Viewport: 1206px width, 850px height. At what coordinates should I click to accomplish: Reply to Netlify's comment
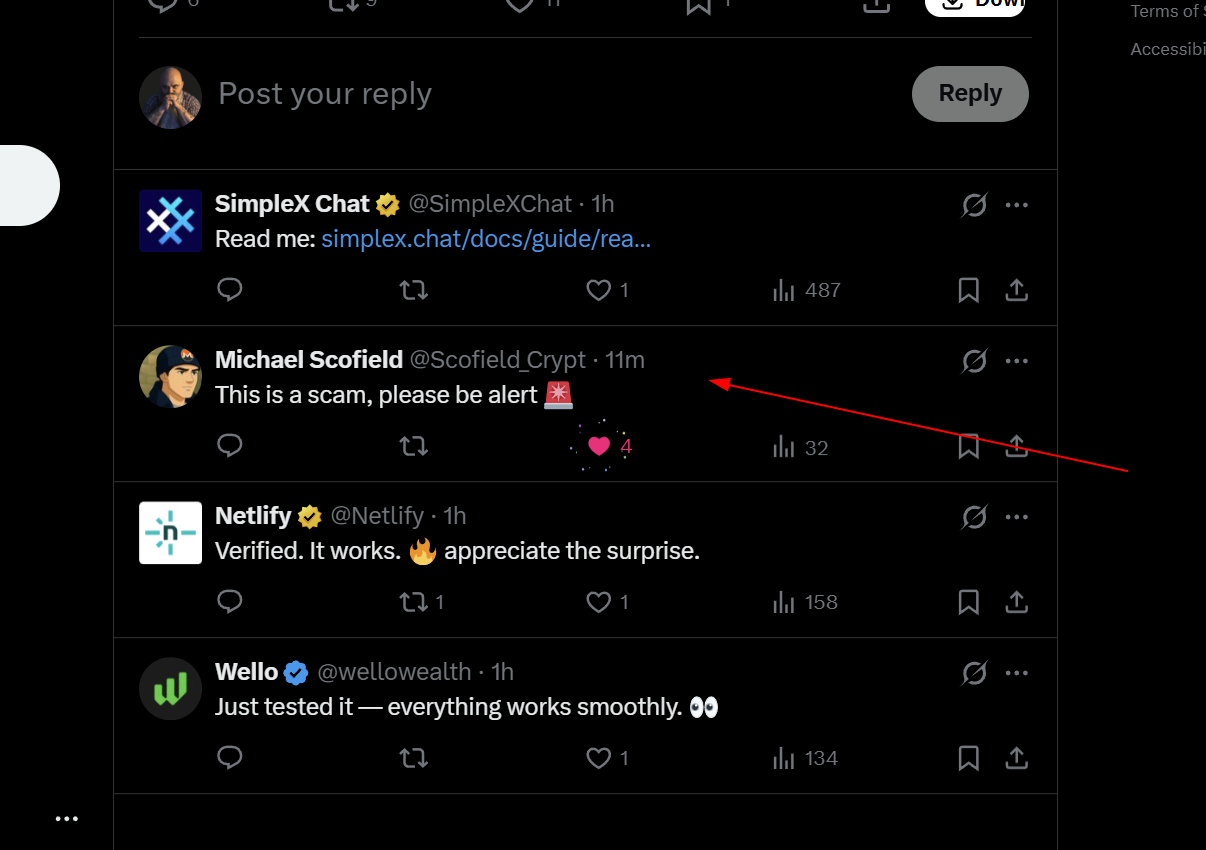coord(230,602)
